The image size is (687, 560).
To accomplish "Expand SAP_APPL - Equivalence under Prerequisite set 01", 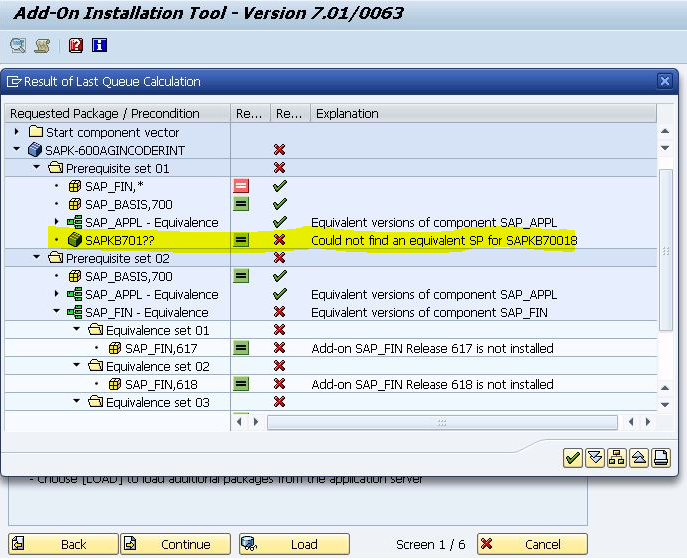I will (57, 222).
